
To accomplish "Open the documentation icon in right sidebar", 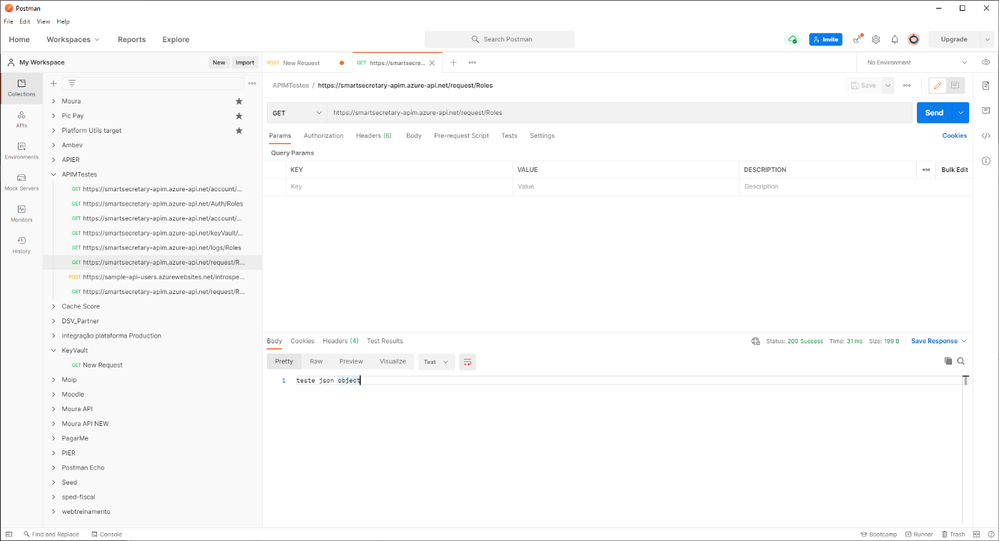I will (x=986, y=85).
